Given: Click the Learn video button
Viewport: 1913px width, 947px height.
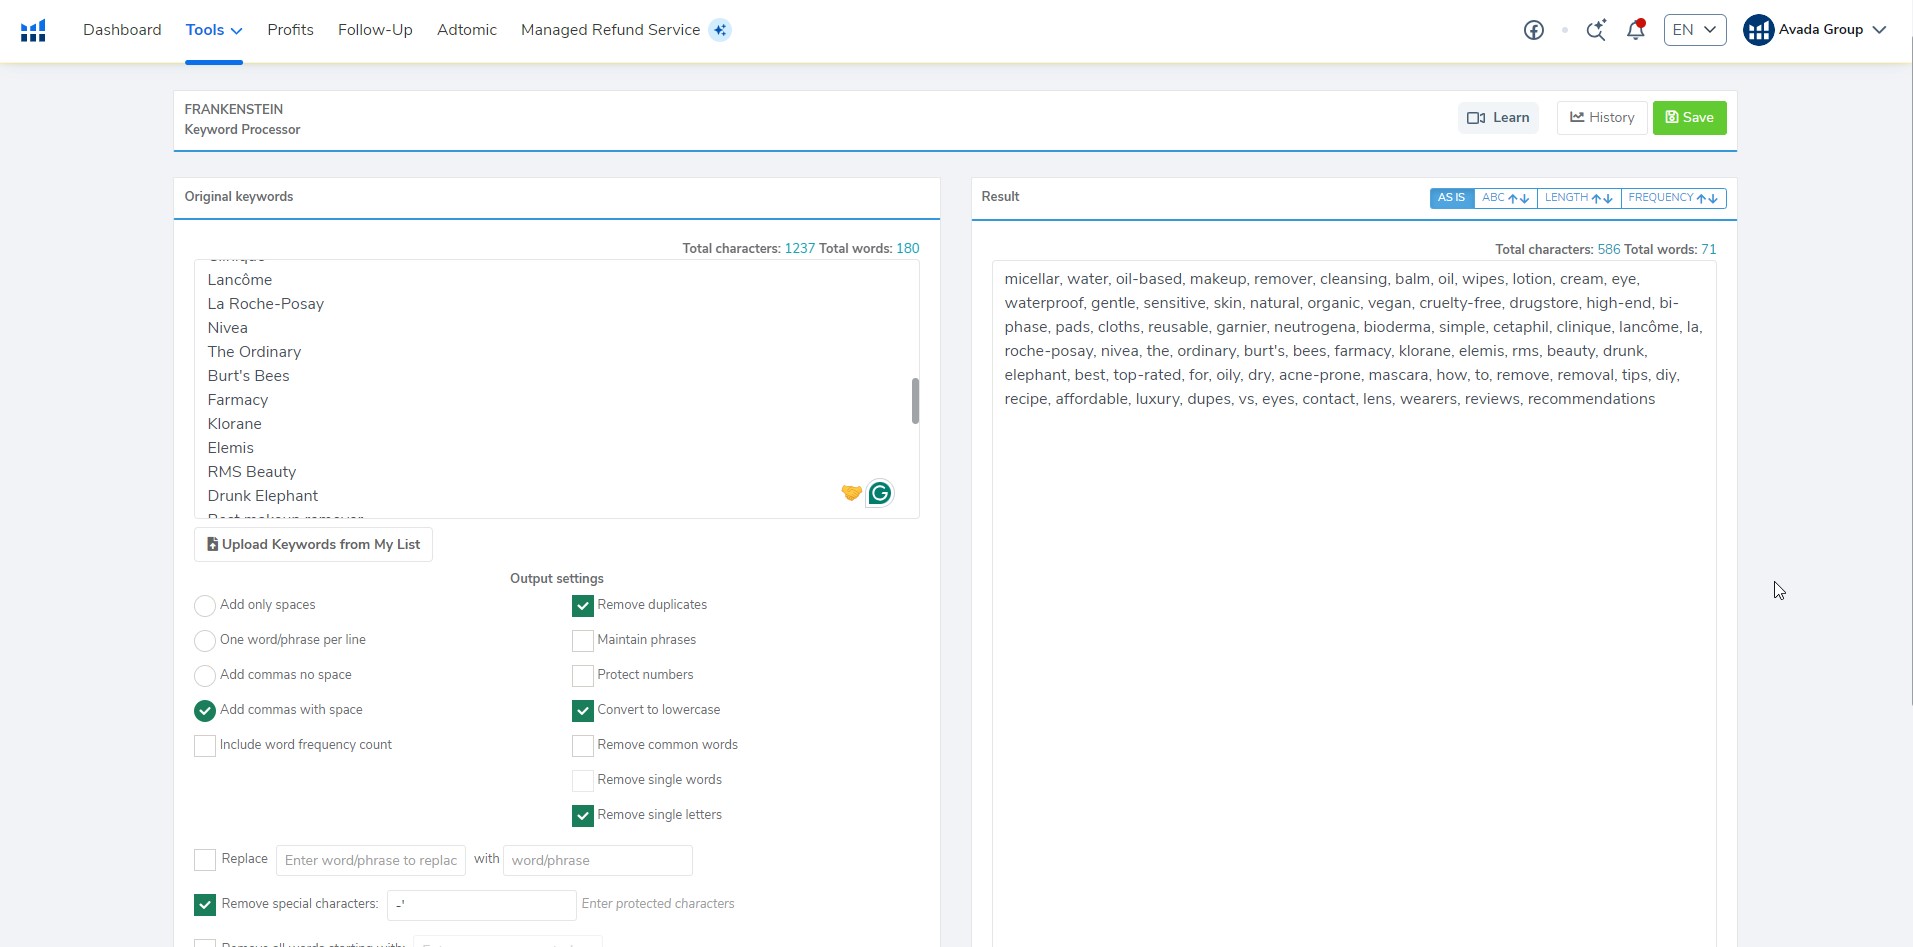Looking at the screenshot, I should (x=1498, y=118).
